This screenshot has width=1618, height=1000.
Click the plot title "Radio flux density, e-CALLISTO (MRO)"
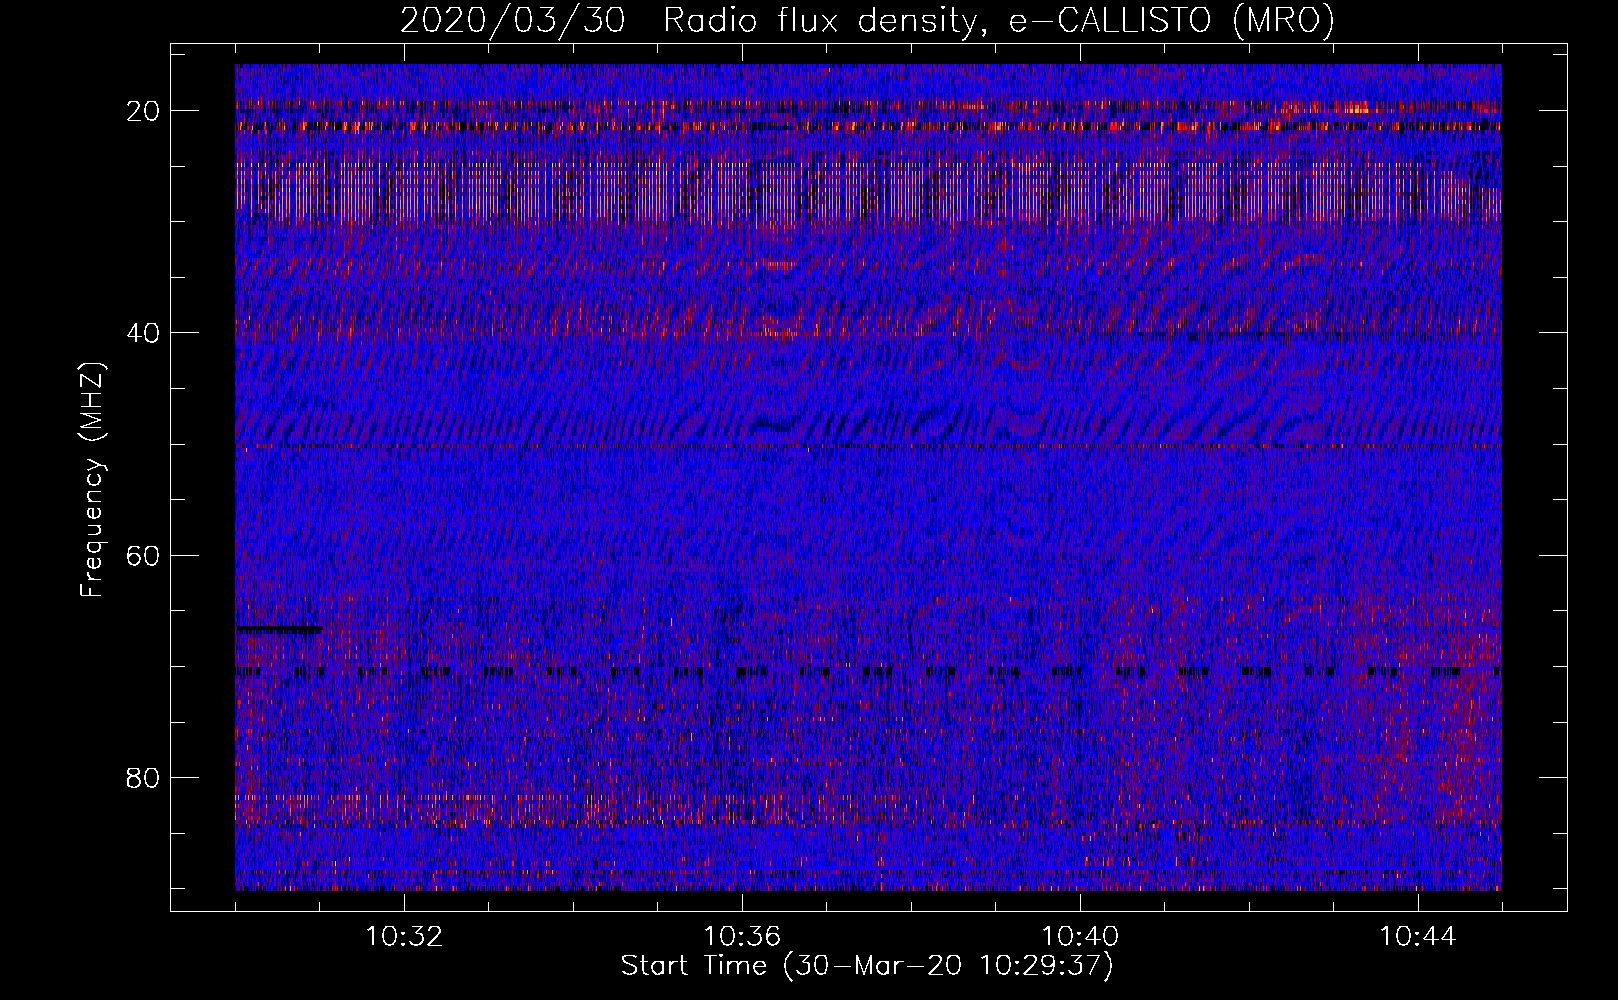tap(999, 20)
